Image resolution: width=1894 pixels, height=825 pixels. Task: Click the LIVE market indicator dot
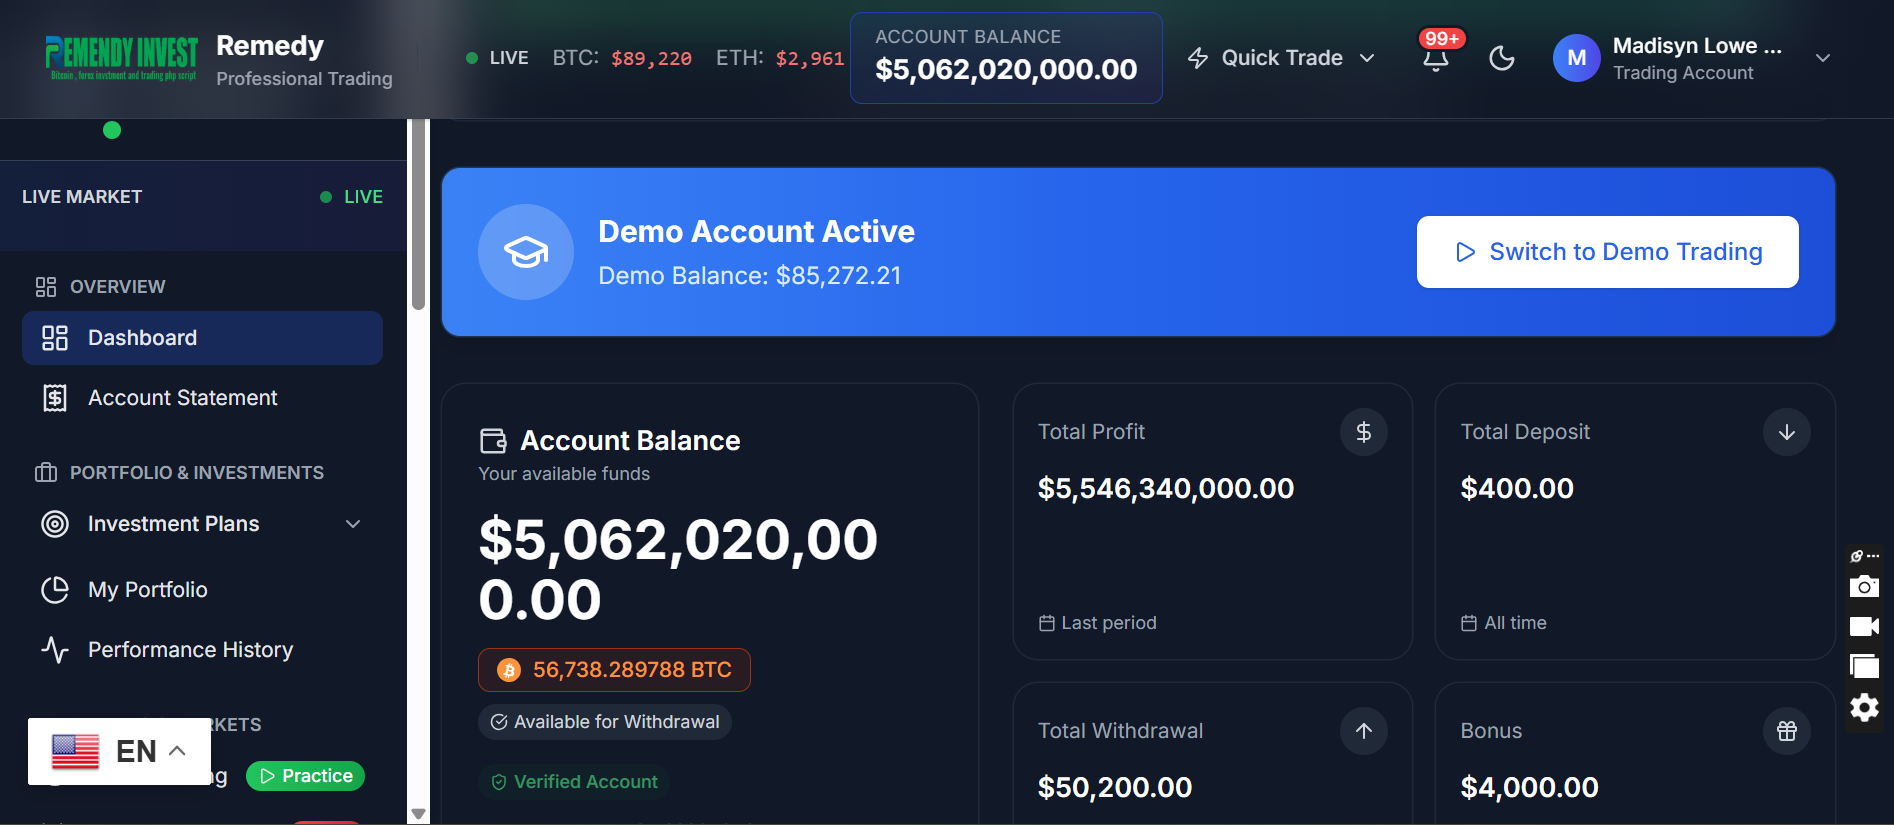click(x=325, y=196)
